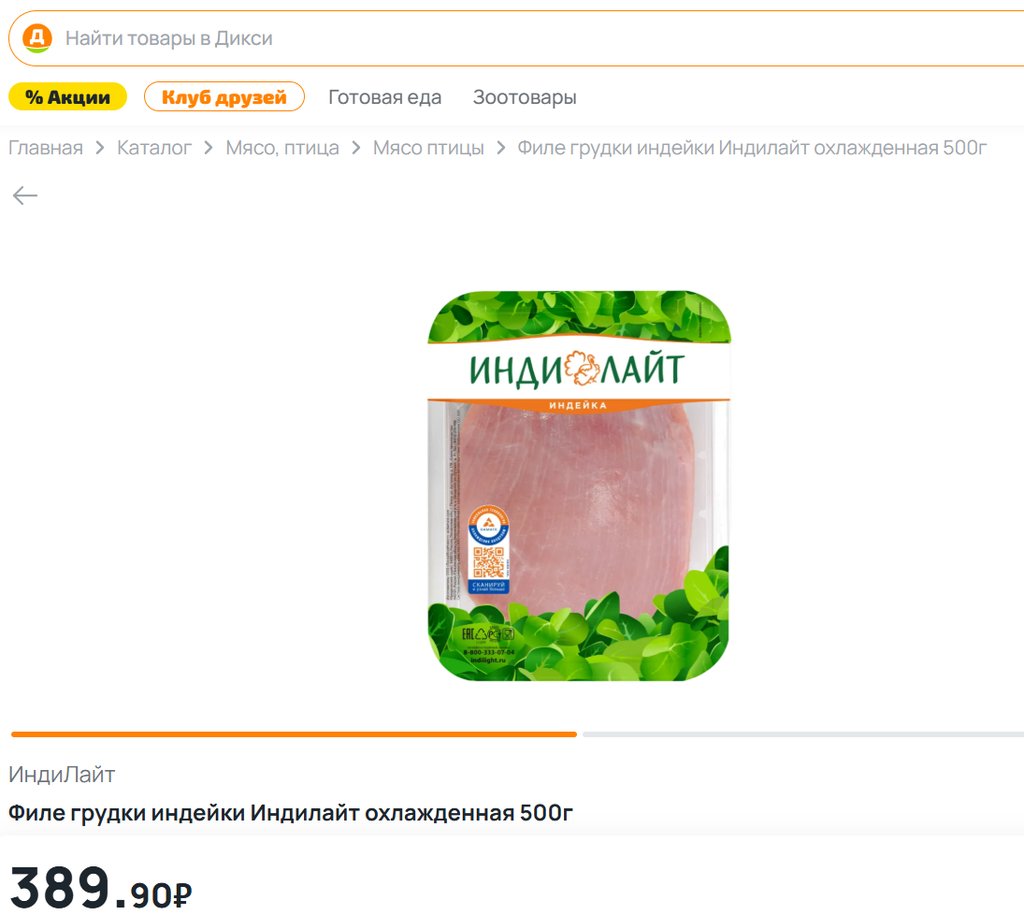Viewport: 1024px width, 915px height.
Task: Click the Dixy logo icon in search bar
Action: (37, 39)
